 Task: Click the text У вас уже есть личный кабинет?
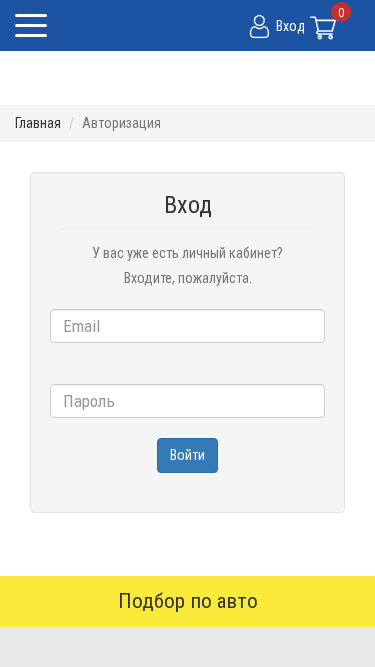pyautogui.click(x=188, y=254)
